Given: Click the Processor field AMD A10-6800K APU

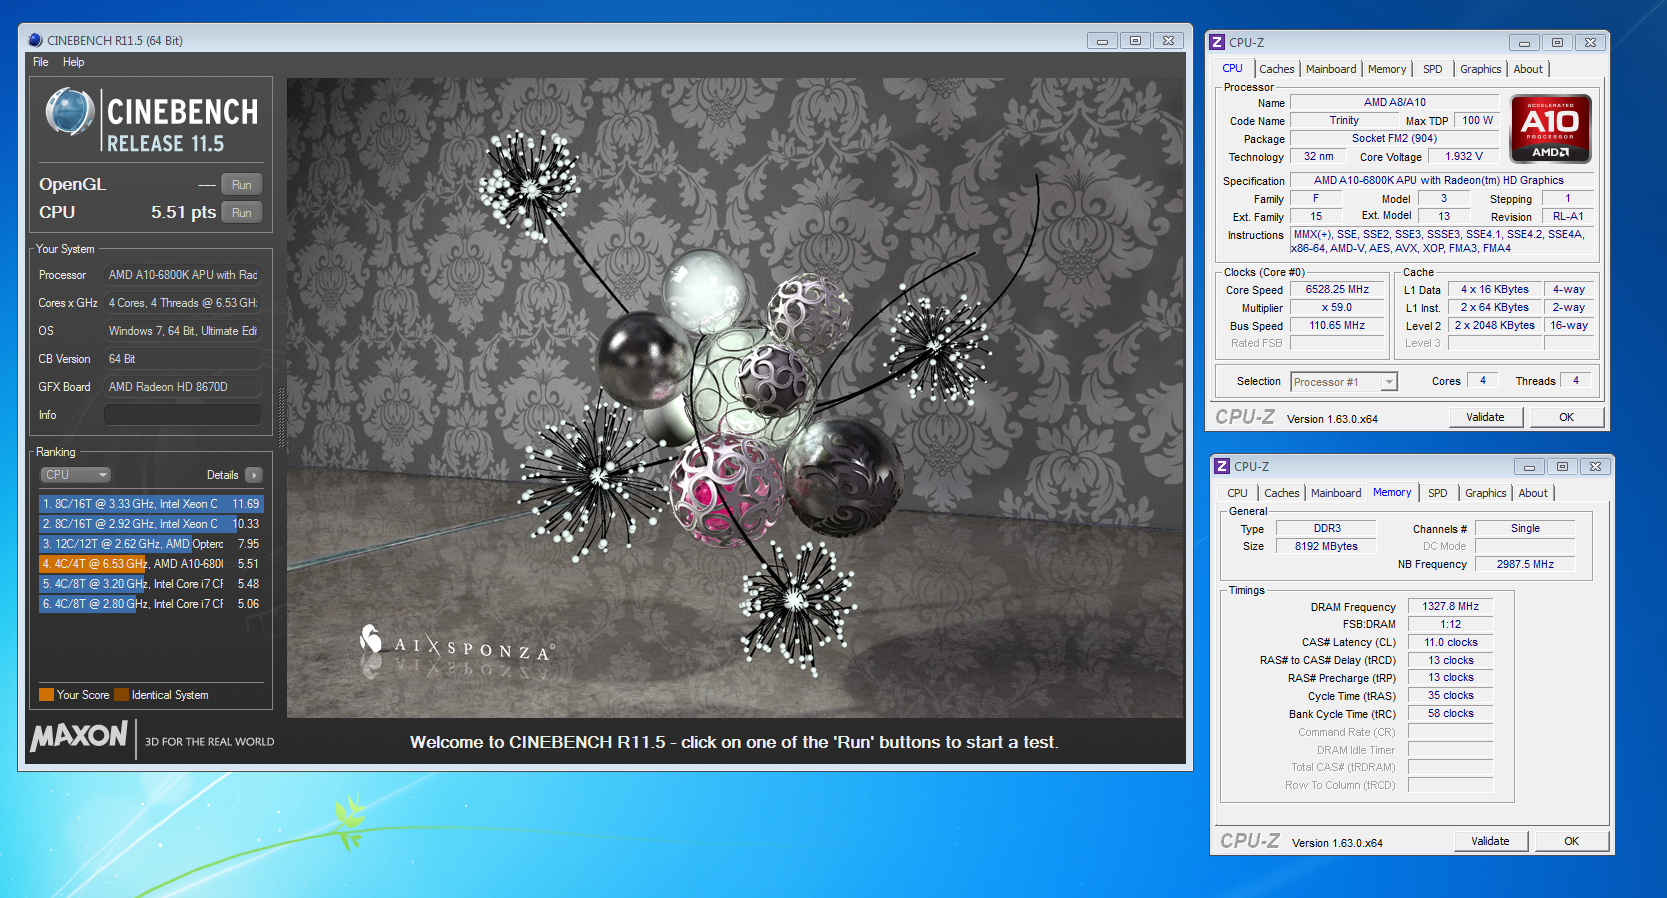Looking at the screenshot, I should point(183,275).
